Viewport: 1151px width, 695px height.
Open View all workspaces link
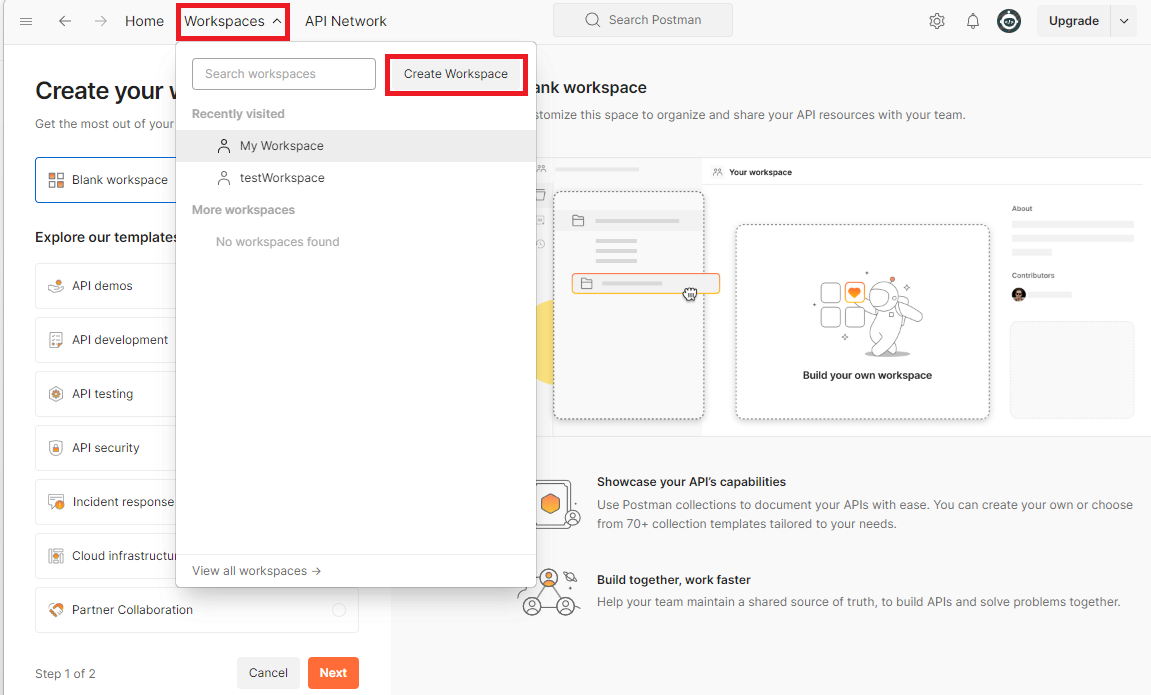tap(256, 571)
